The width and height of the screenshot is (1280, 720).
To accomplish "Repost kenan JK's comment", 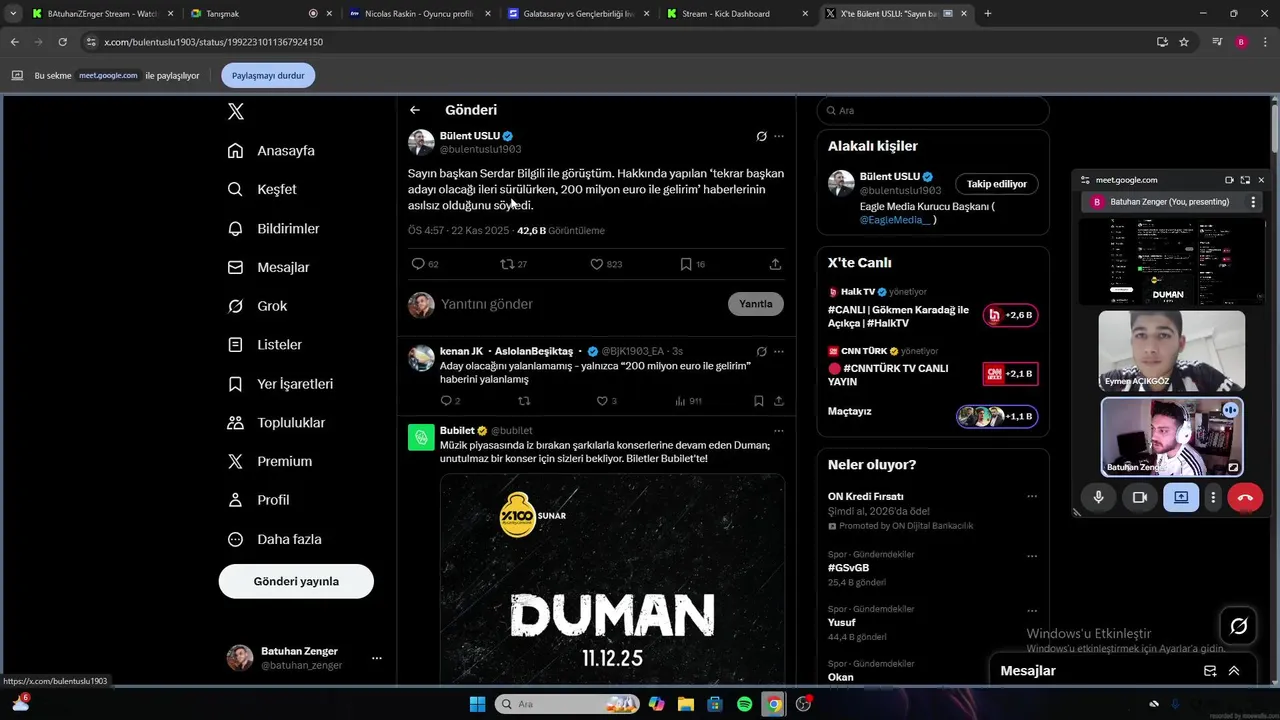I will point(524,401).
